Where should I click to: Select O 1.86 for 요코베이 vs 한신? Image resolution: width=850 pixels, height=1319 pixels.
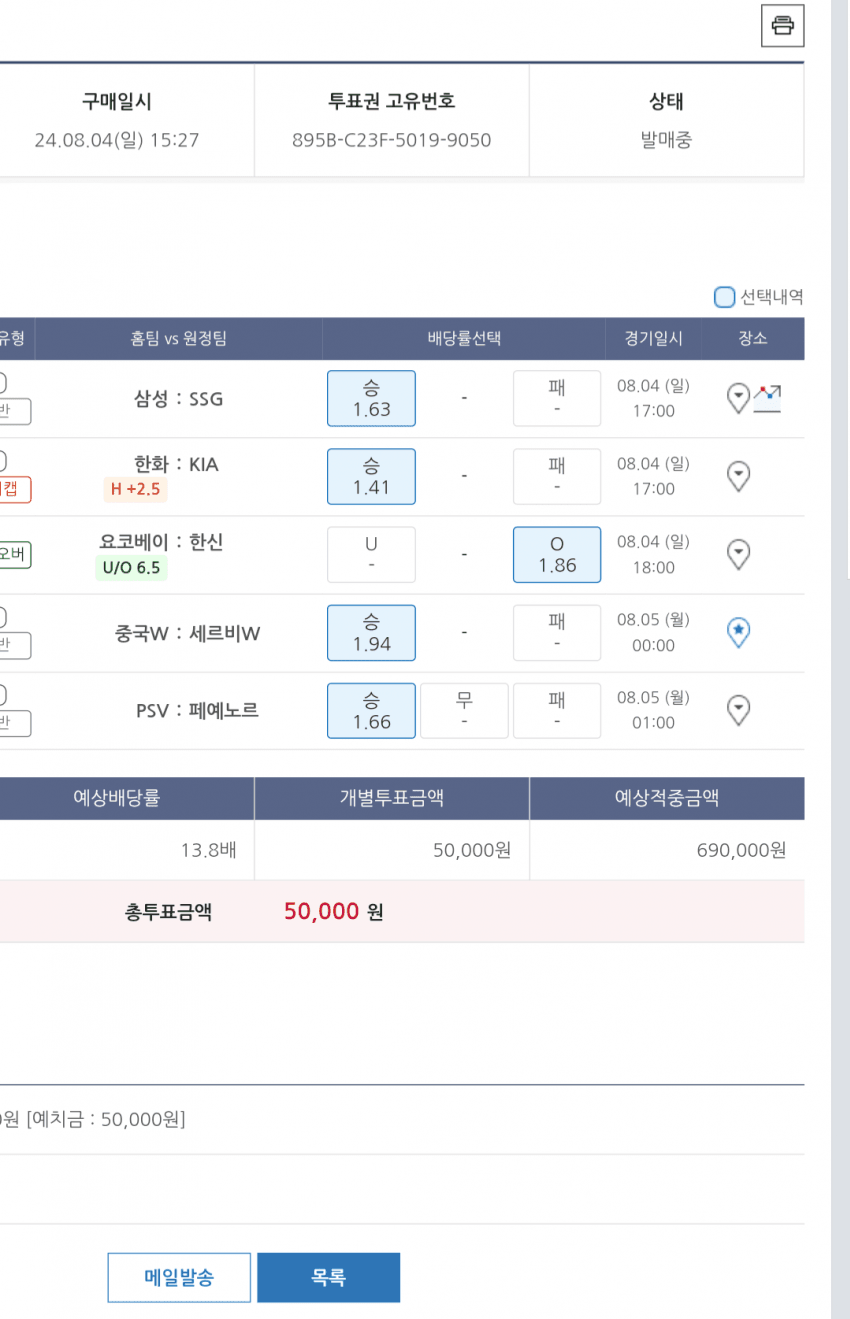pyautogui.click(x=556, y=554)
